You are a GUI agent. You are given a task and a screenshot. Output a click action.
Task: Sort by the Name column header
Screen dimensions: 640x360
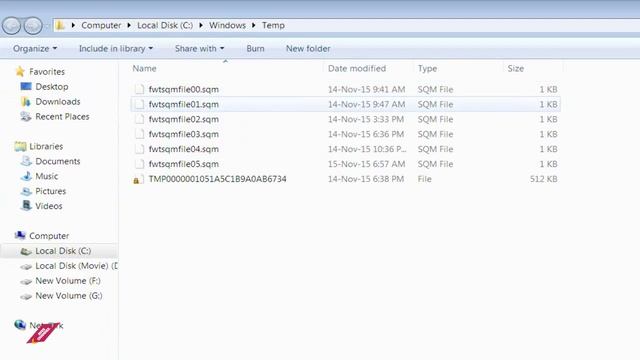144,69
